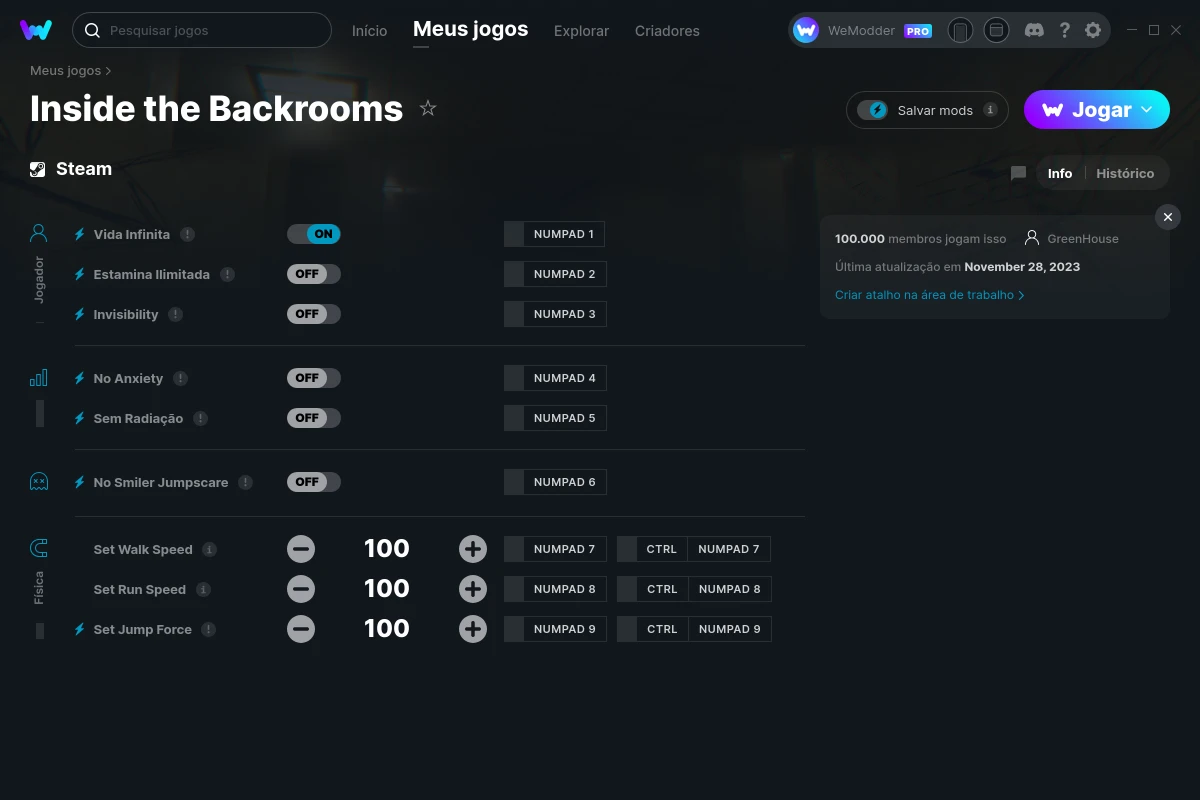Screen dimensions: 1200x800
Task: Click the GreenHouse author user icon
Action: 1032,238
